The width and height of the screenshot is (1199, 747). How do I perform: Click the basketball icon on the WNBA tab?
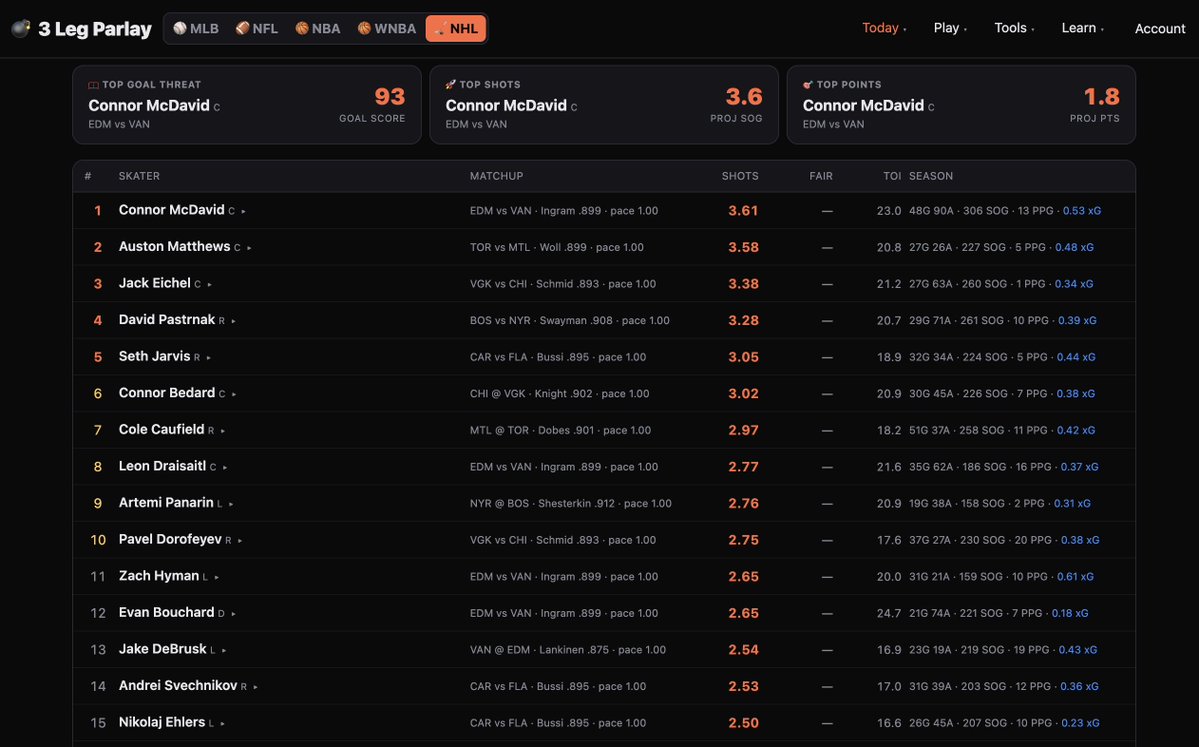click(364, 28)
